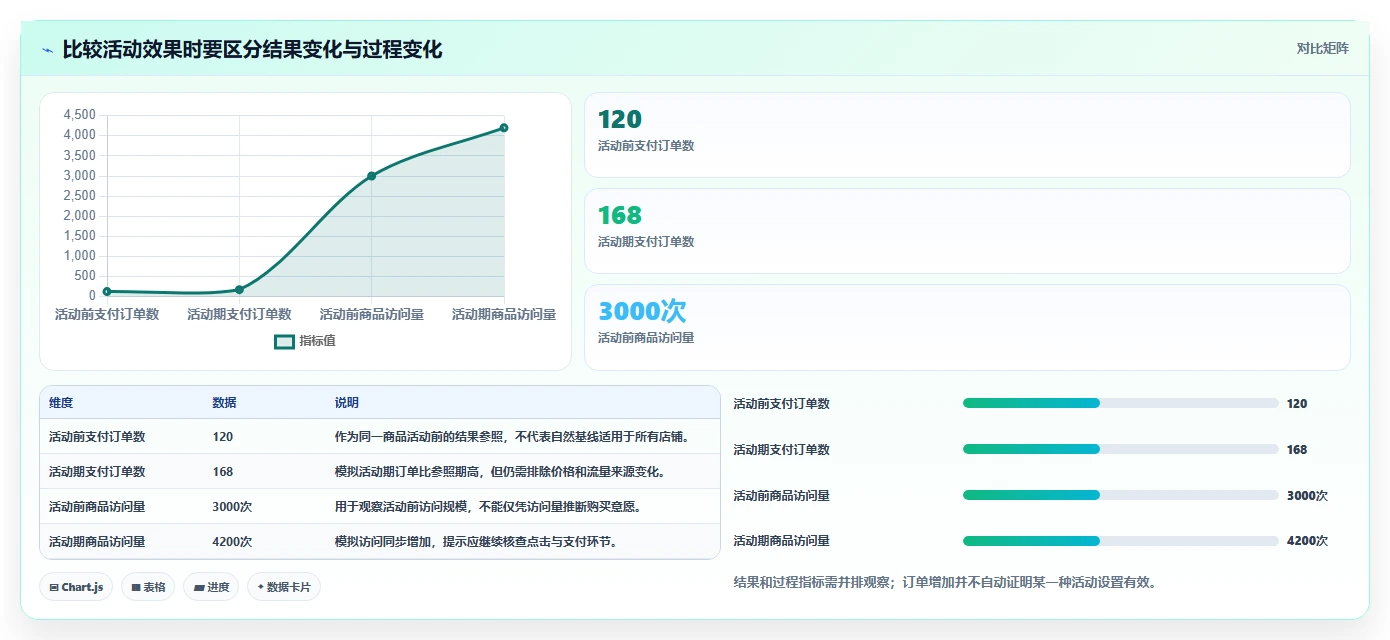Click the title 比较活动效果时要区分结果变化与过程变化
This screenshot has width=1390, height=640.
[252, 49]
